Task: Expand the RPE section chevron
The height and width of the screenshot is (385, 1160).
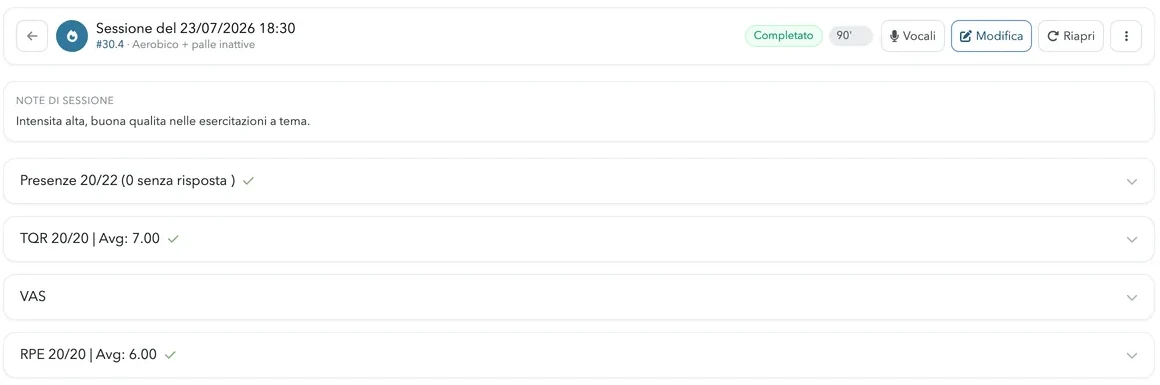Action: pyautogui.click(x=1131, y=355)
